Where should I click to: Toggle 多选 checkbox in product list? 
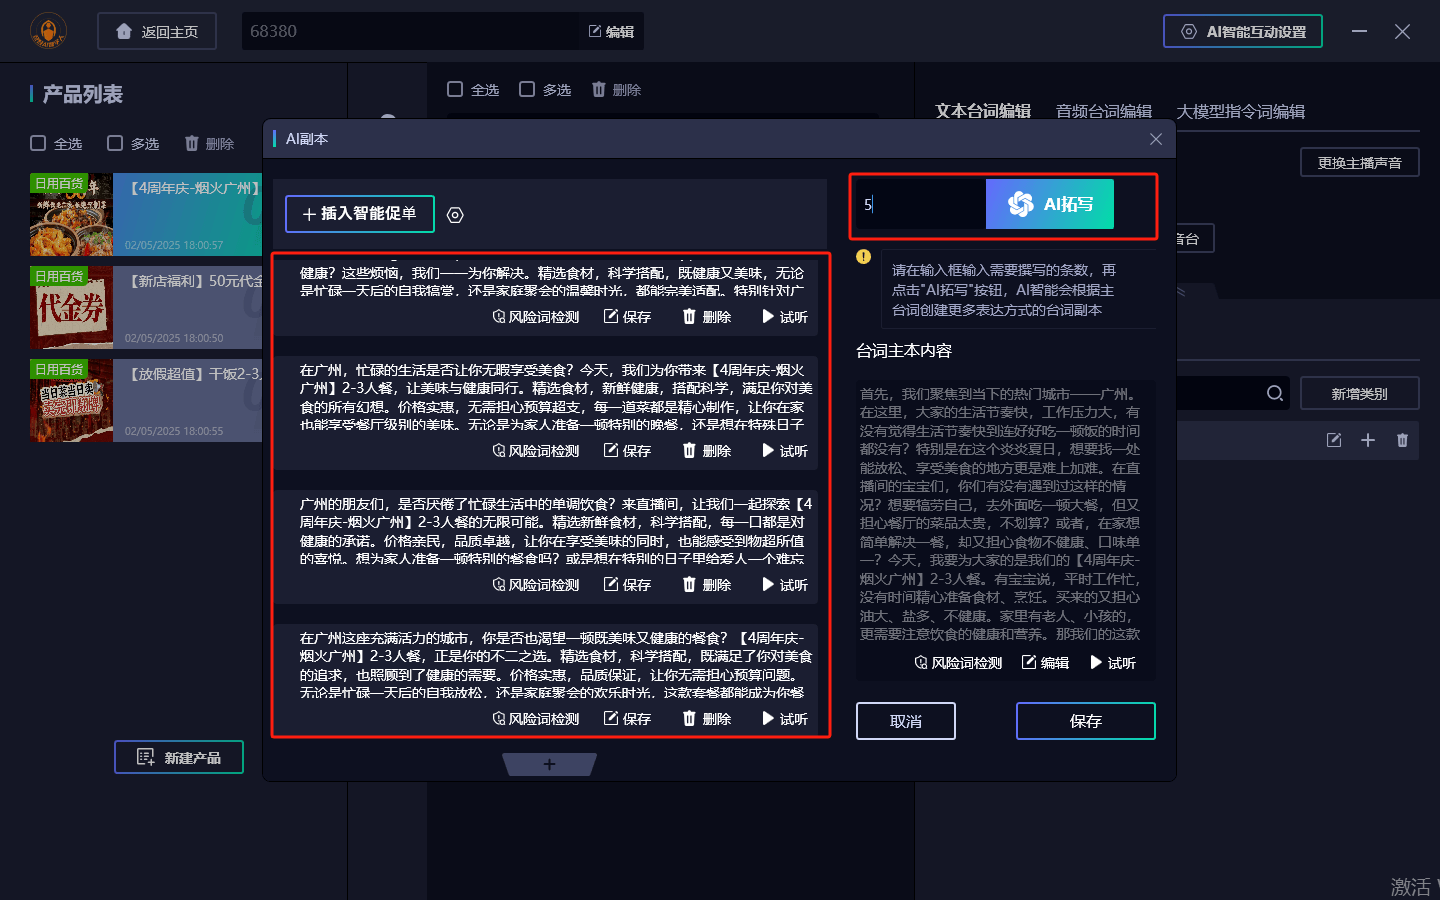115,143
